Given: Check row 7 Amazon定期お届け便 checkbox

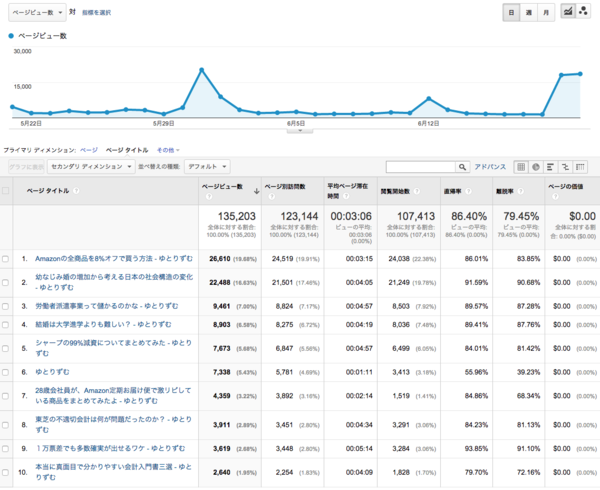Looking at the screenshot, I should (x=5, y=396).
